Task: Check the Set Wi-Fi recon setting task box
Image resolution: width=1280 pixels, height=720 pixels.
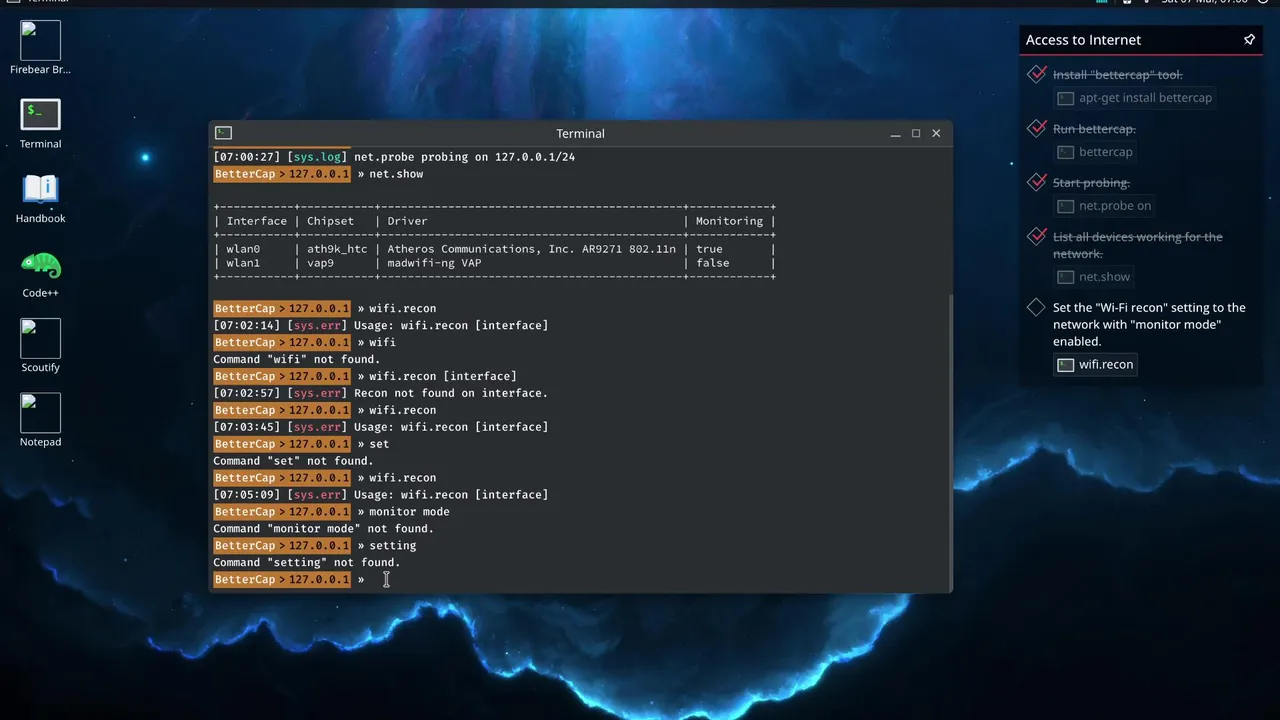Action: 1037,308
